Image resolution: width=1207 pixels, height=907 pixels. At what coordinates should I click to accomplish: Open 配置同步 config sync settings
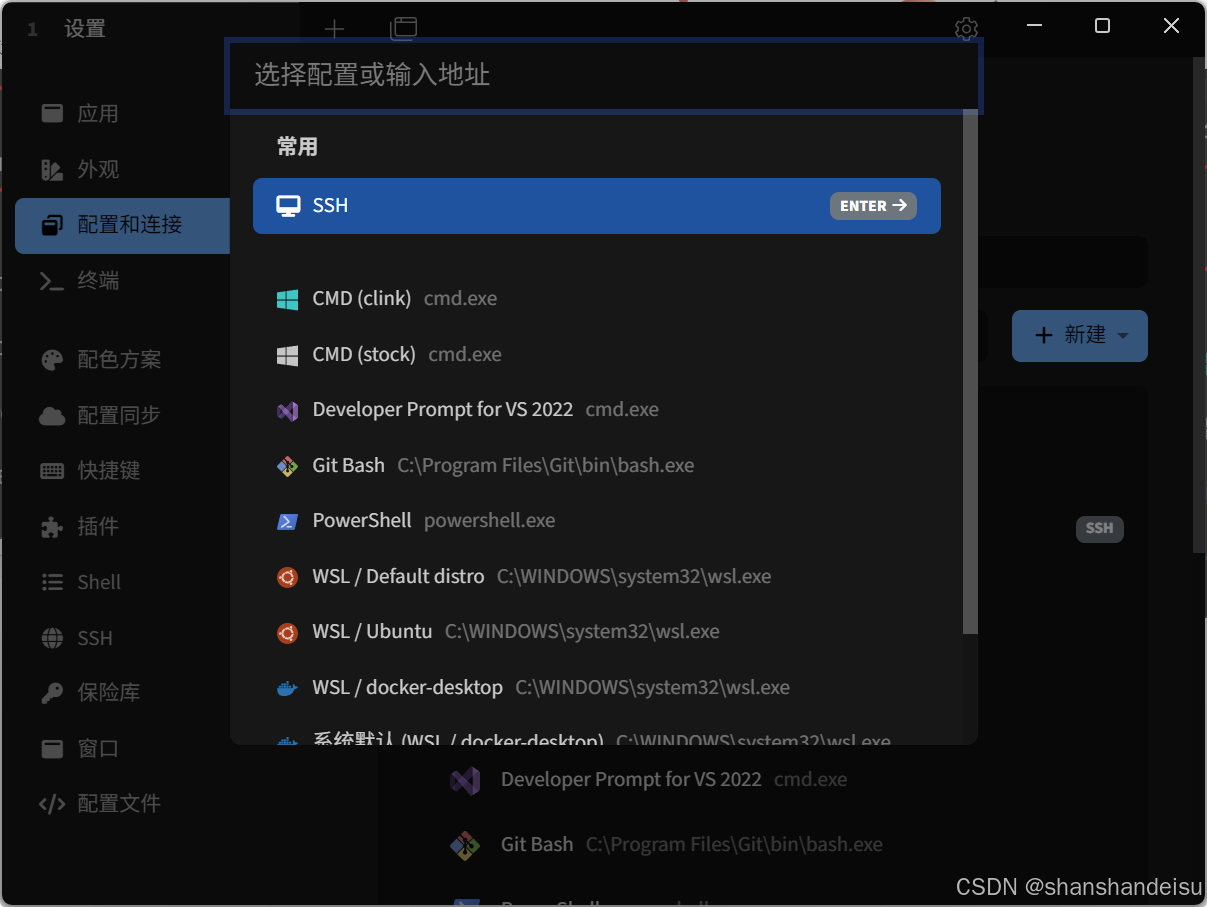tap(122, 415)
